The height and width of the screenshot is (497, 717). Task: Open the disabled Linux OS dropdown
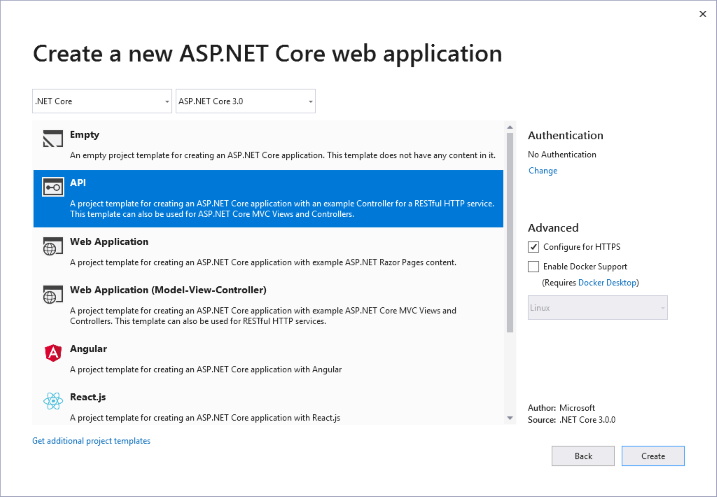tap(597, 308)
